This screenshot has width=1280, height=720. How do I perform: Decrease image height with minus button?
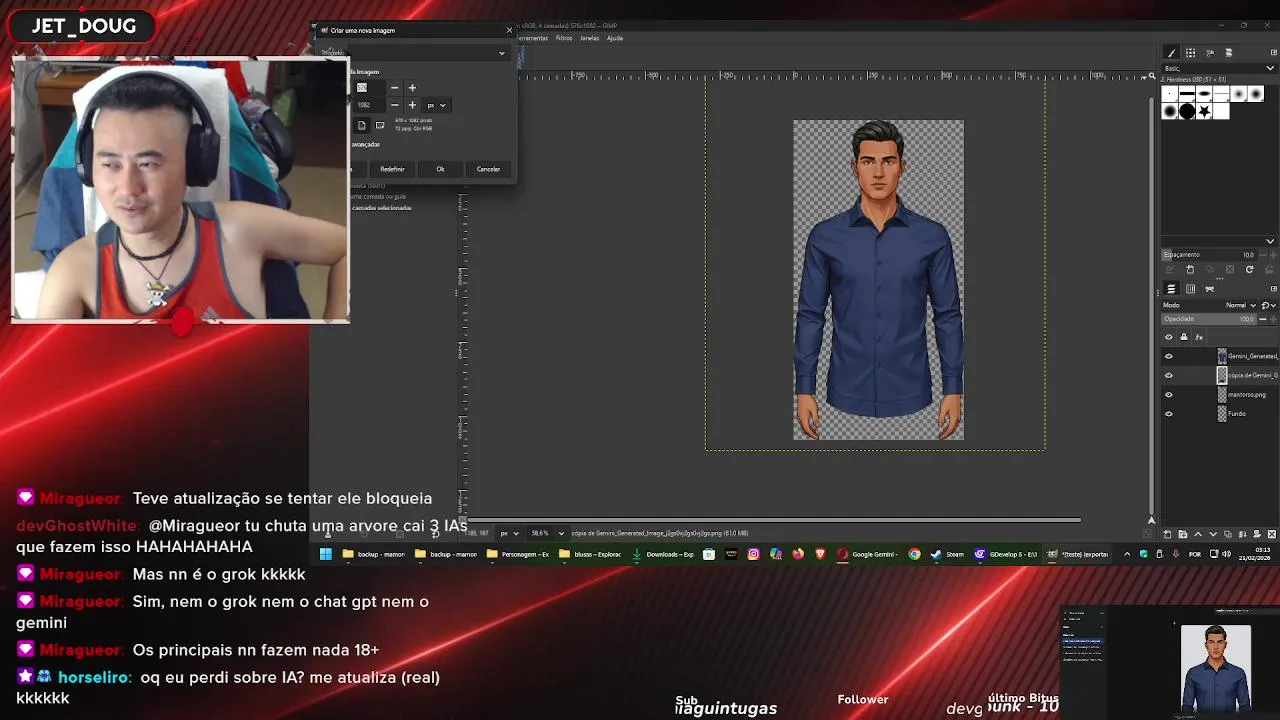pos(394,105)
